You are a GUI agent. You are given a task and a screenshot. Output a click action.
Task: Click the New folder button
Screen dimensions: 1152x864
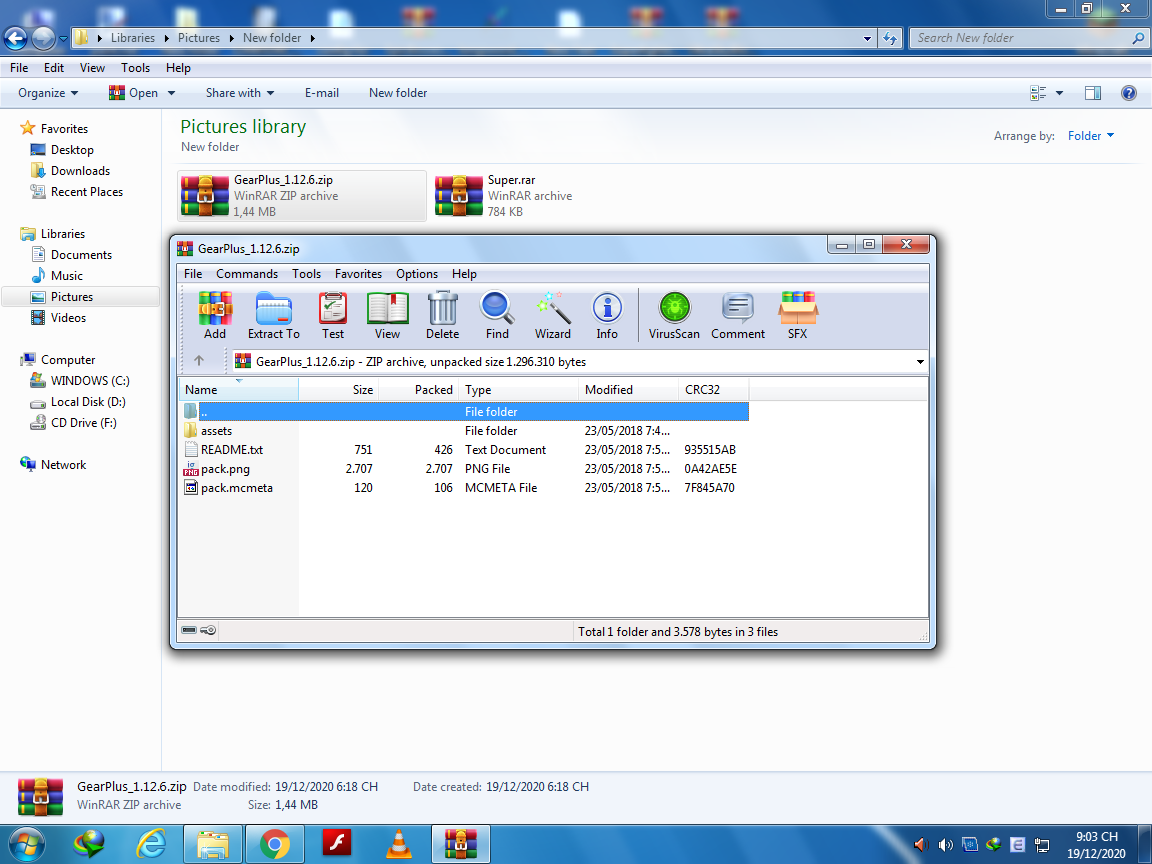tap(398, 93)
